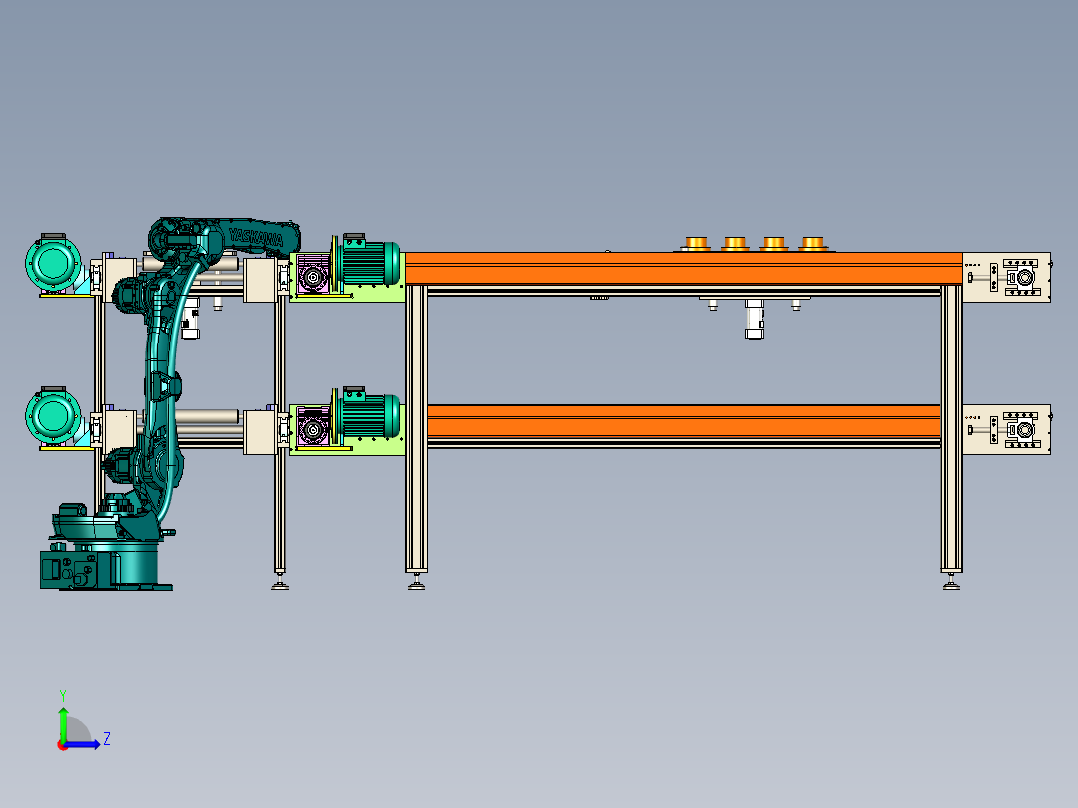Click the upper purple worm gearbox
Viewport: 1078px width, 808px height.
(x=313, y=275)
